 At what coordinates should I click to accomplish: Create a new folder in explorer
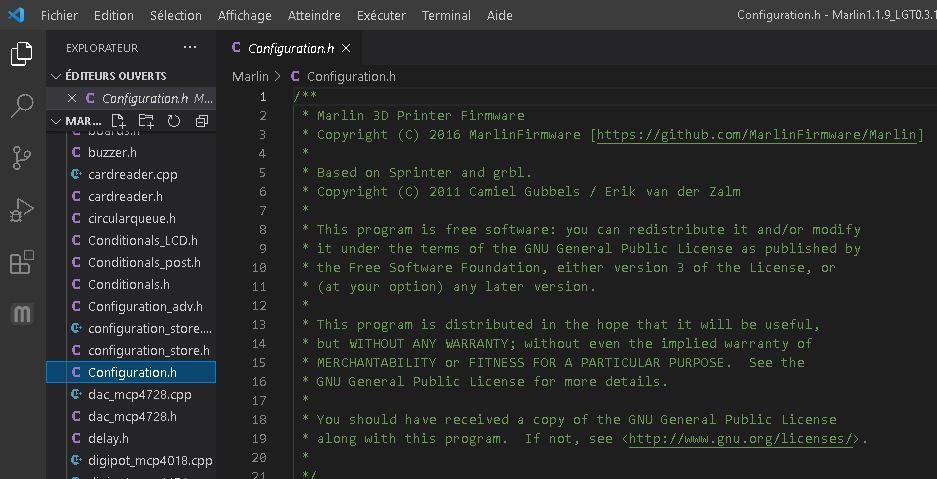[x=146, y=121]
